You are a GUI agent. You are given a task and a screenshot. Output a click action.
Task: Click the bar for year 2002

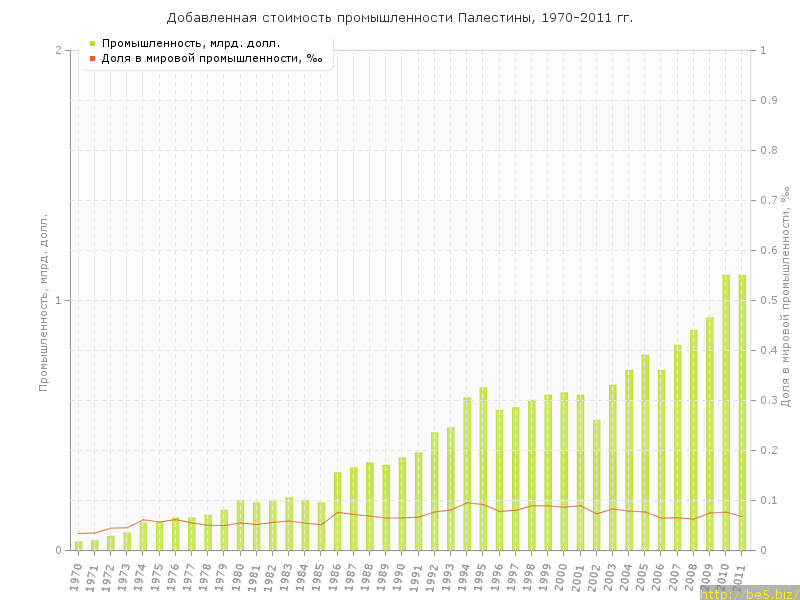click(x=596, y=485)
